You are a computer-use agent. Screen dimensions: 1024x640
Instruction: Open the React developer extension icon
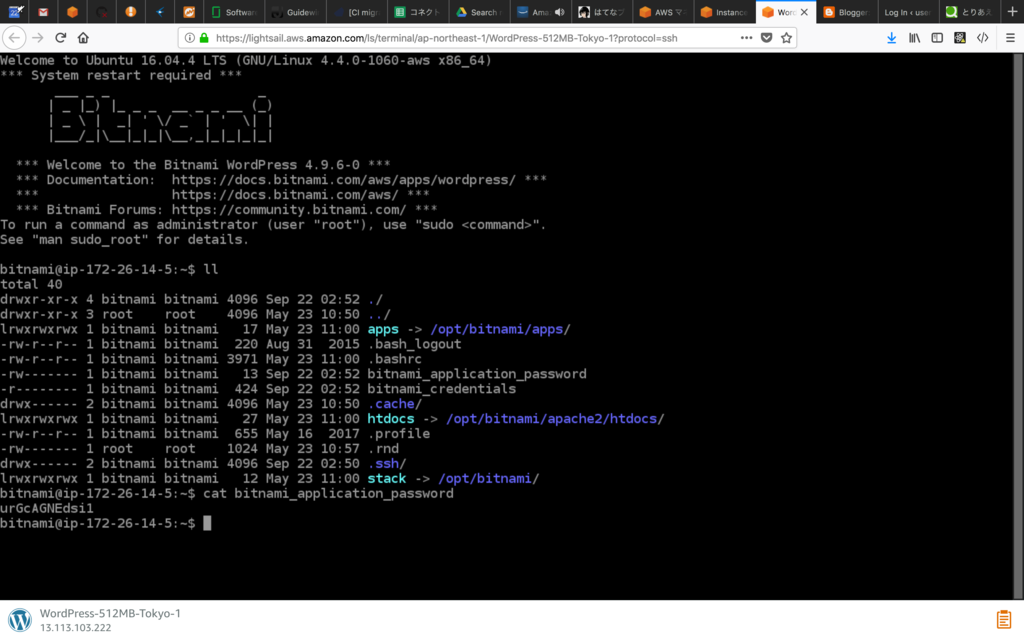(x=960, y=38)
